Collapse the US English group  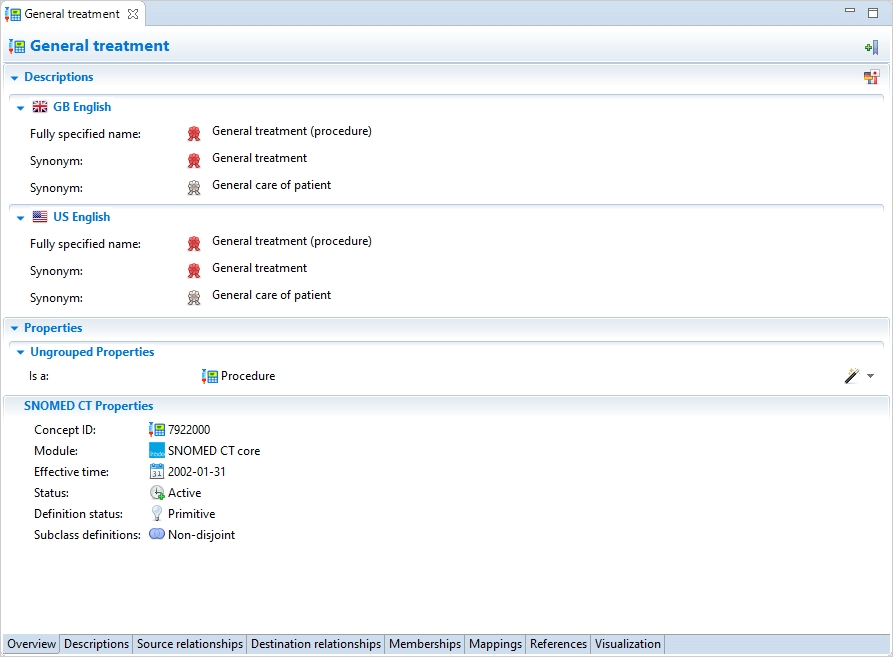tap(20, 217)
